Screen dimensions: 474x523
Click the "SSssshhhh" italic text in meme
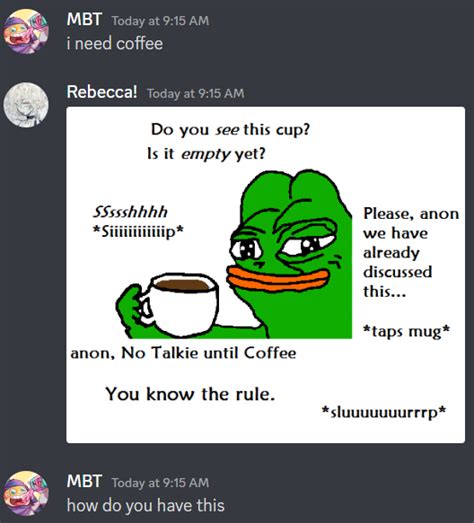(130, 212)
